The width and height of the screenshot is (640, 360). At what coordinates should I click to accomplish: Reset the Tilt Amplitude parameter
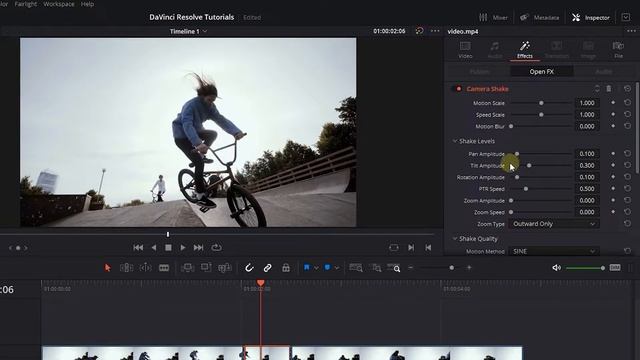[627, 165]
